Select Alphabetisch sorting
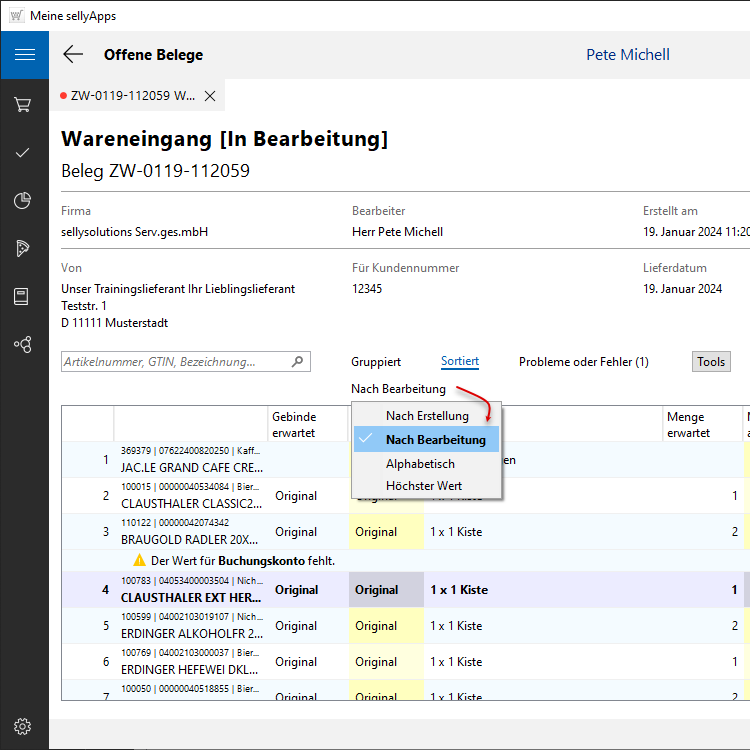 (420, 464)
